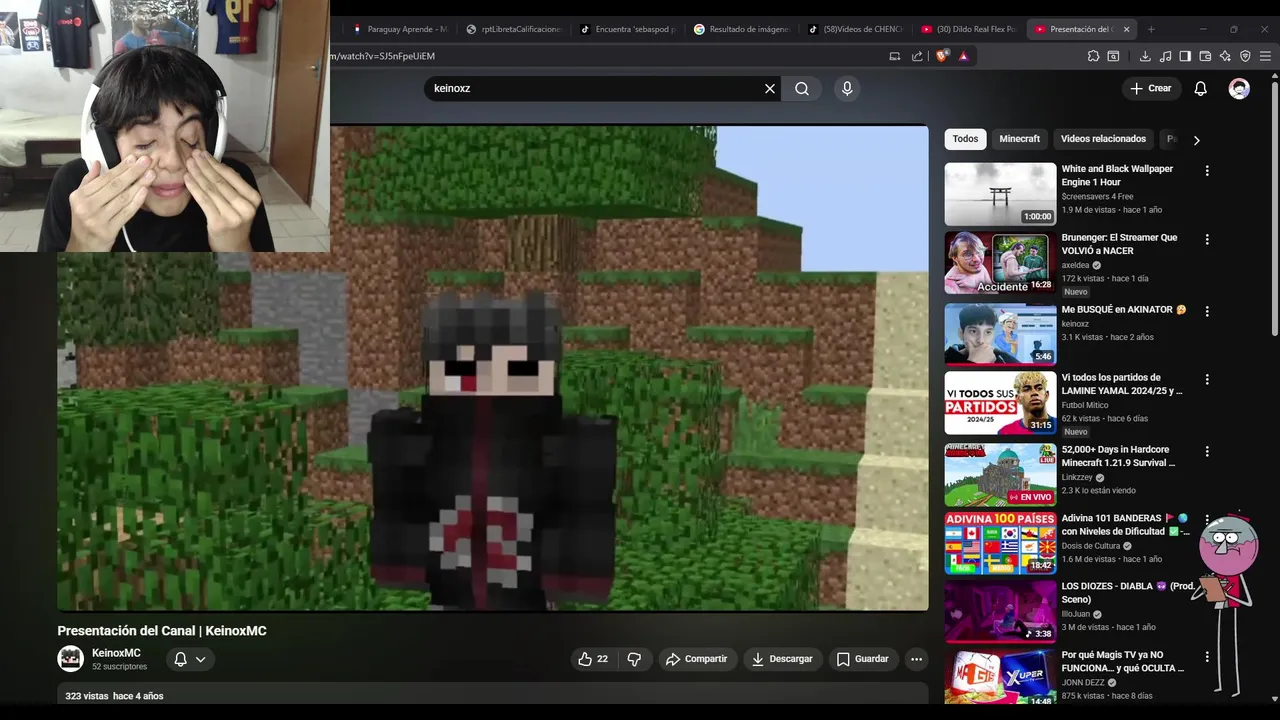Open KeinoxMC channel avatar

[70, 658]
